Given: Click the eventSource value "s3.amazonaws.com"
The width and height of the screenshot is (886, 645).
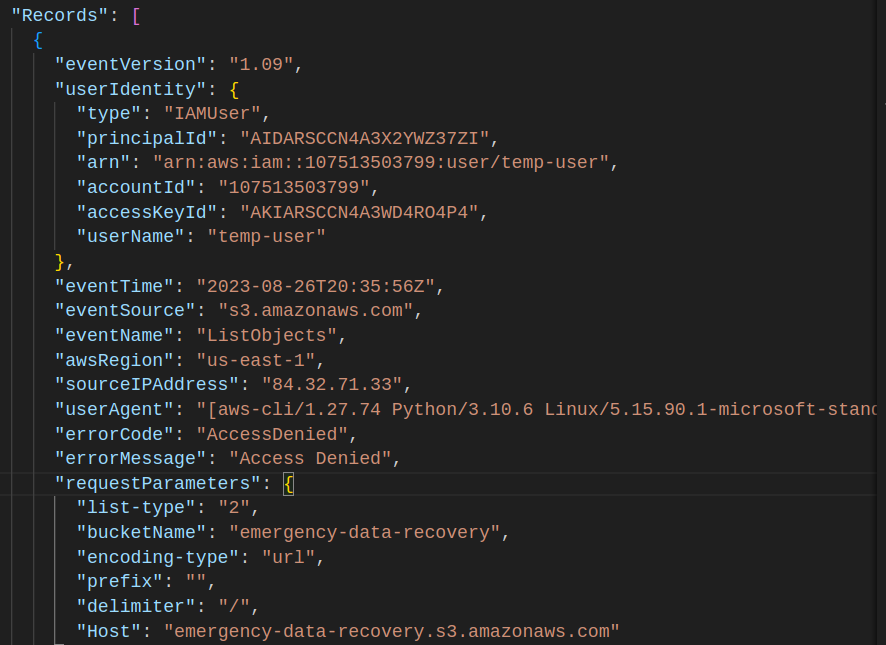Looking at the screenshot, I should 303,310.
